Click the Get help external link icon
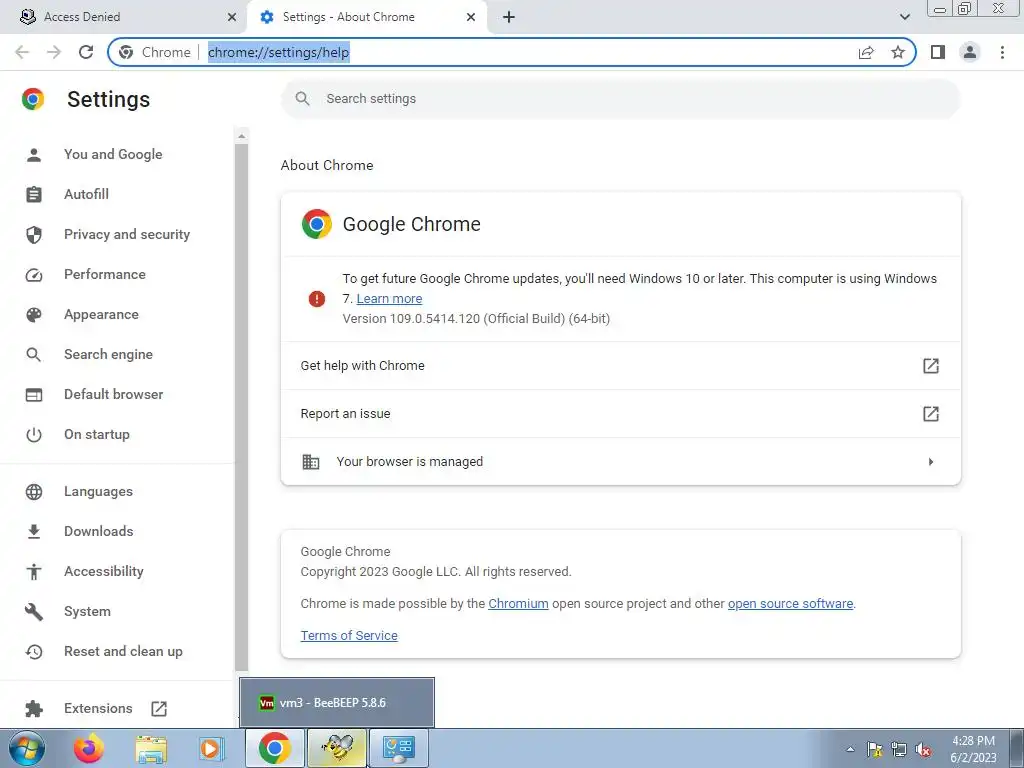The image size is (1024, 768). pos(931,366)
